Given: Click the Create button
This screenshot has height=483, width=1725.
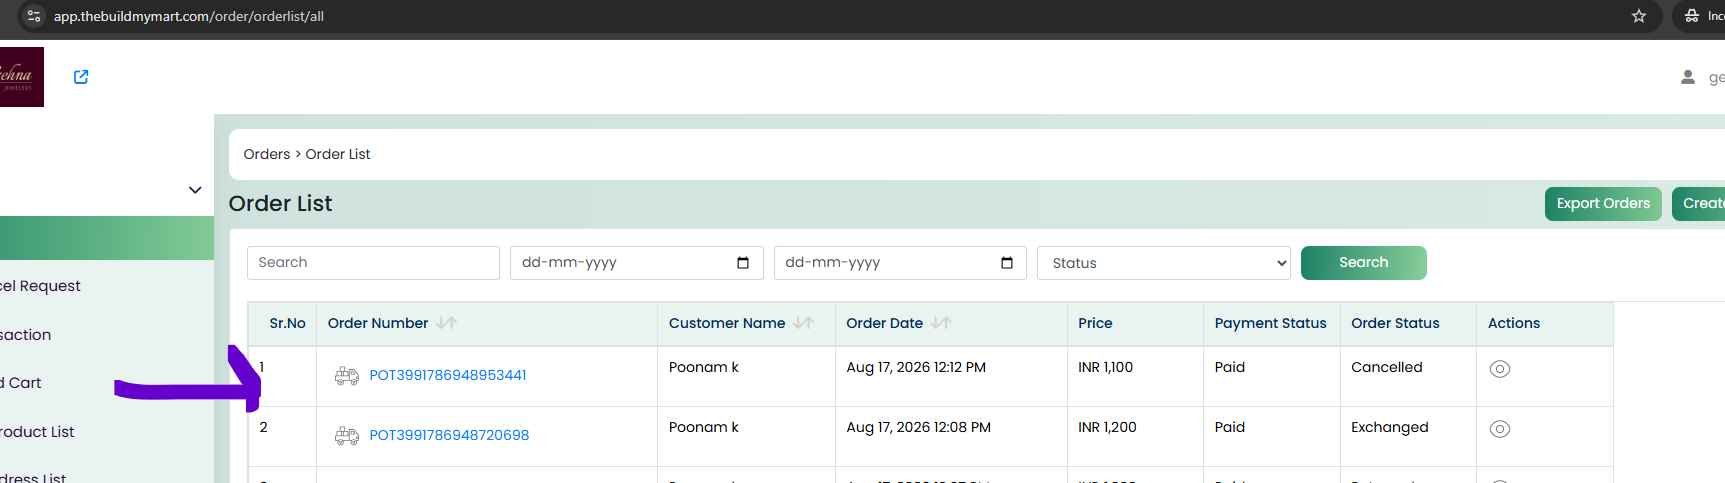Looking at the screenshot, I should click(1699, 204).
